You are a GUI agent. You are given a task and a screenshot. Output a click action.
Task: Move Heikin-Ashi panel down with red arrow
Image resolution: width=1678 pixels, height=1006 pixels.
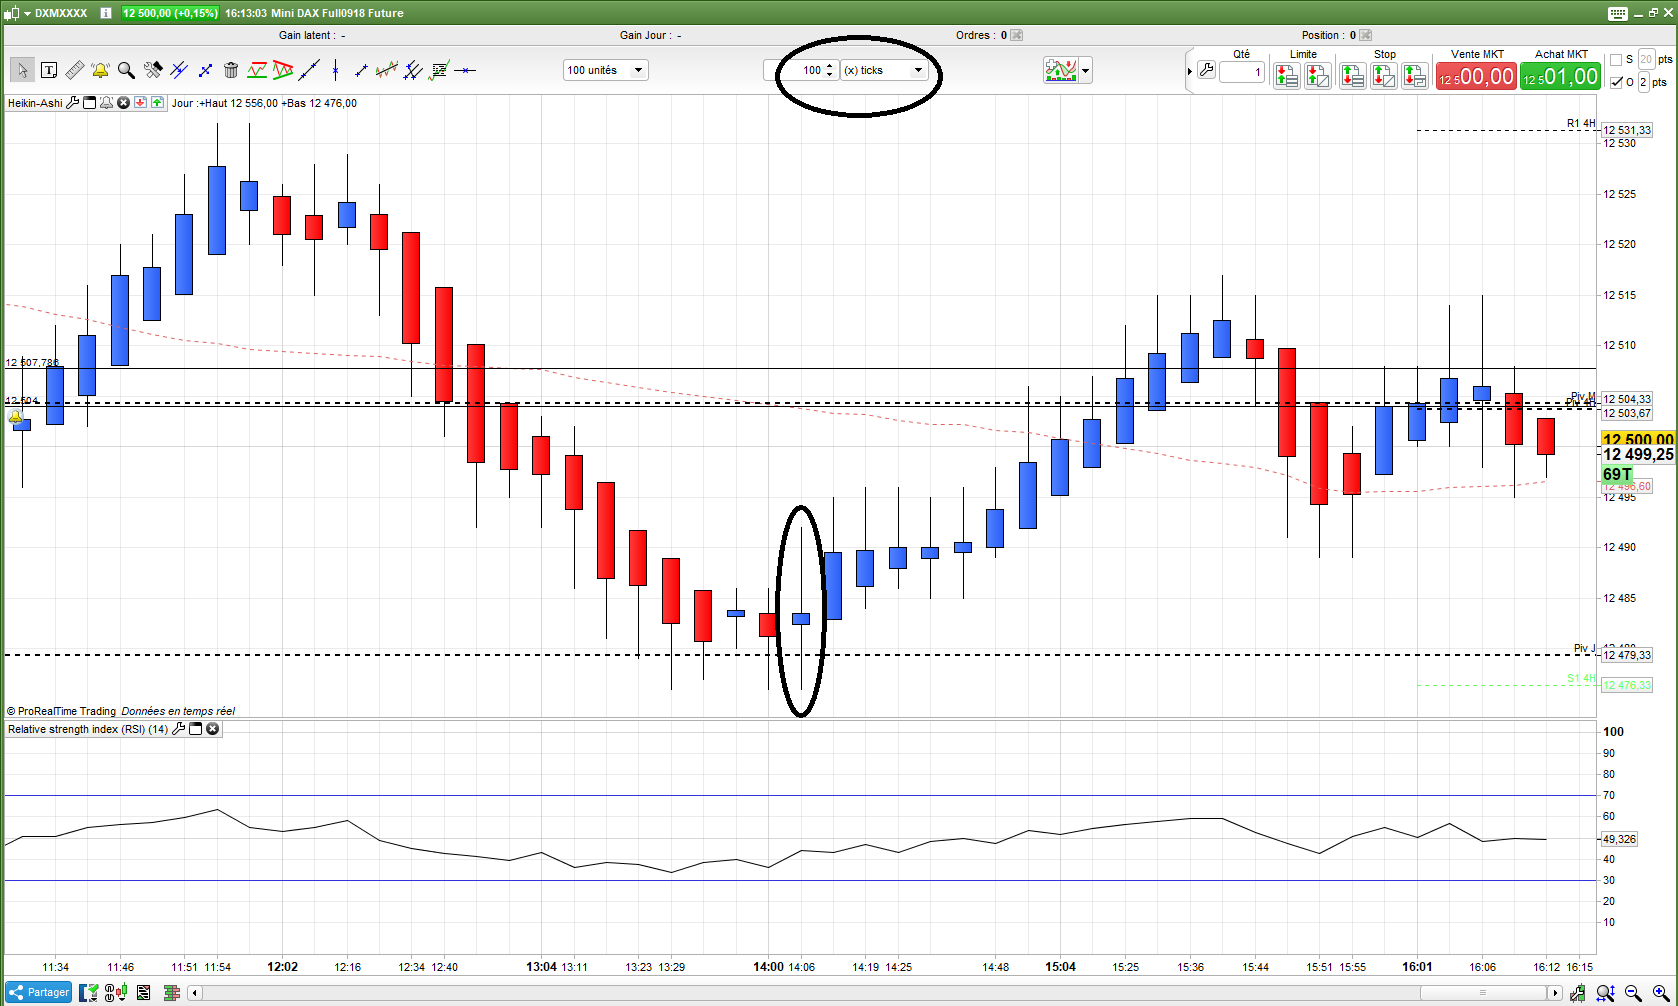coord(140,103)
